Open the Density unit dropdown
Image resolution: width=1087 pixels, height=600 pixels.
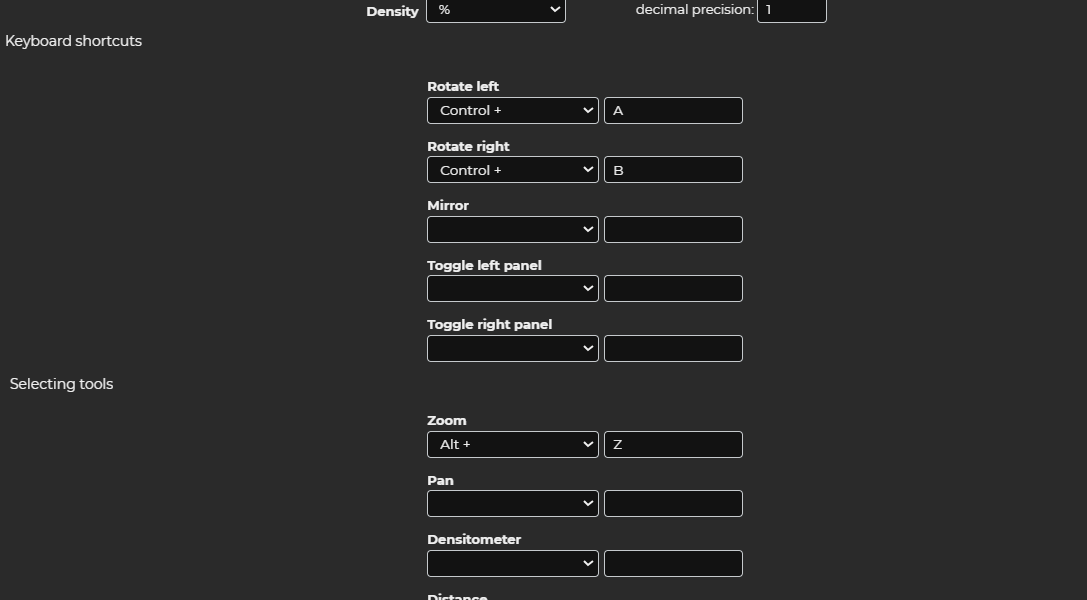tap(495, 10)
